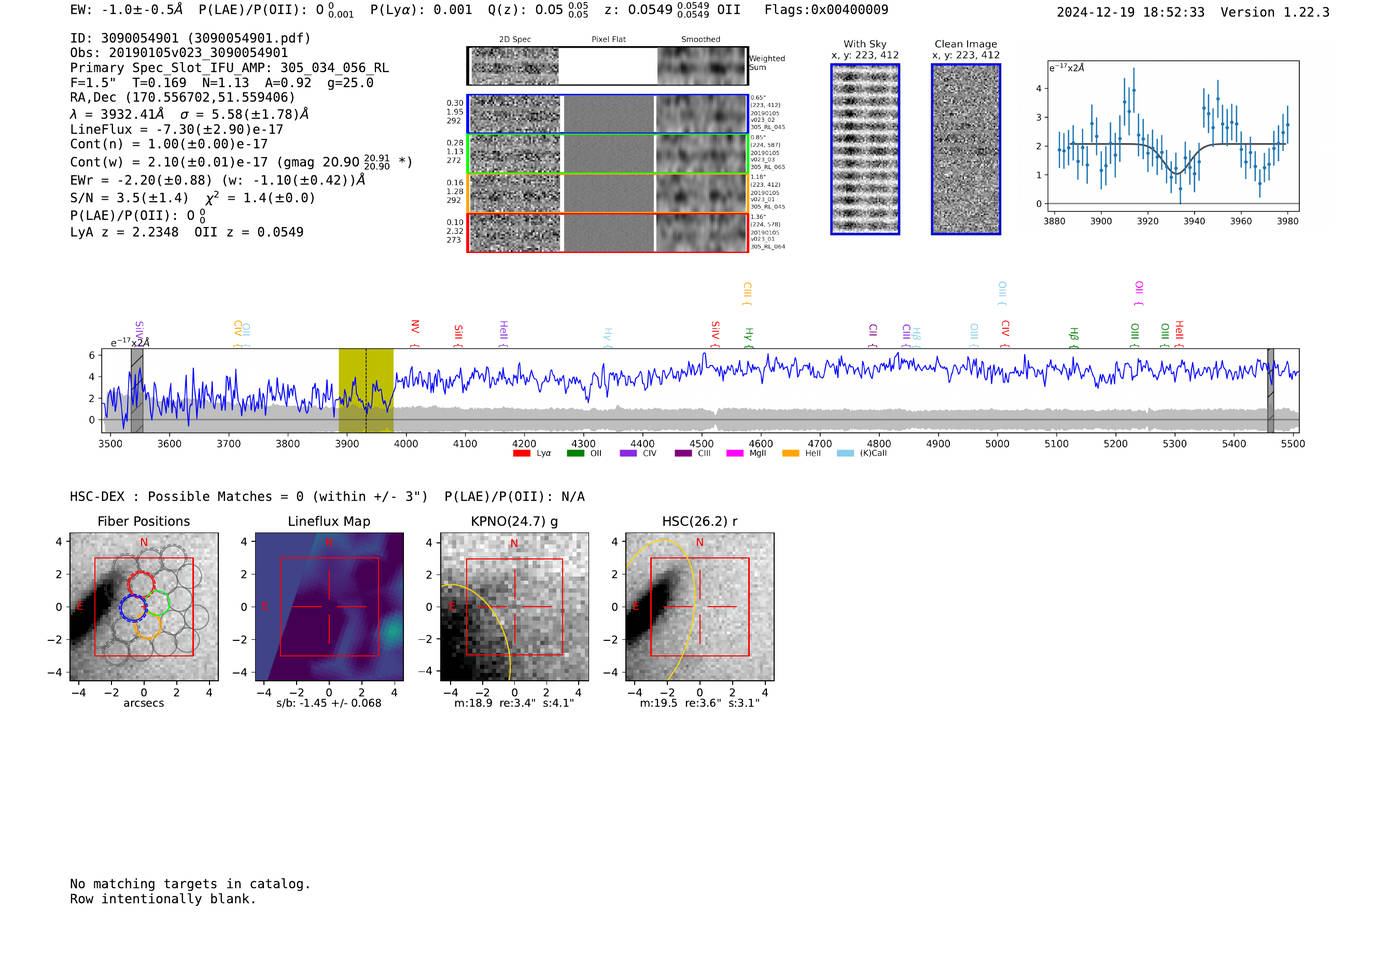Viewport: 1400px width, 953px height.
Task: Select the green-bordered fiber spectrum row
Action: point(607,154)
